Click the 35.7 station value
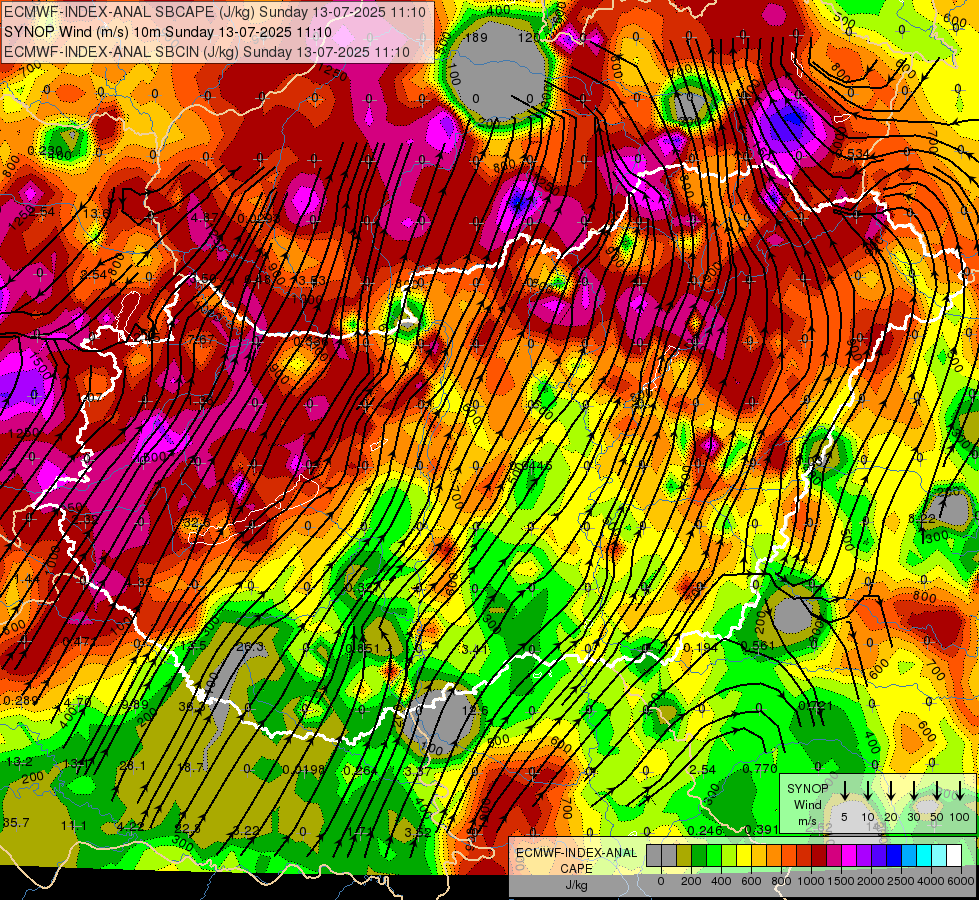979x900 pixels. 16,823
